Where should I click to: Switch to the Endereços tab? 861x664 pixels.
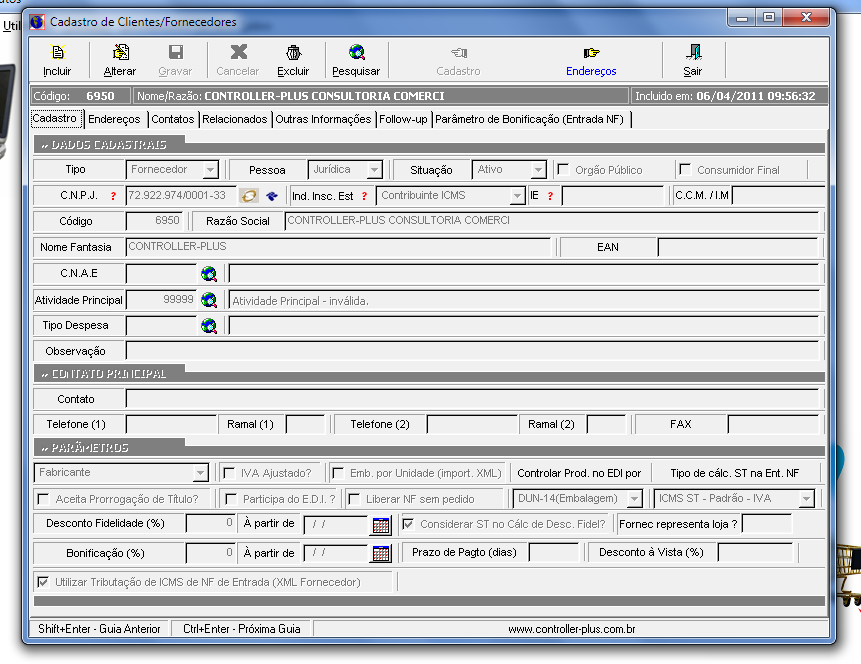(x=114, y=119)
